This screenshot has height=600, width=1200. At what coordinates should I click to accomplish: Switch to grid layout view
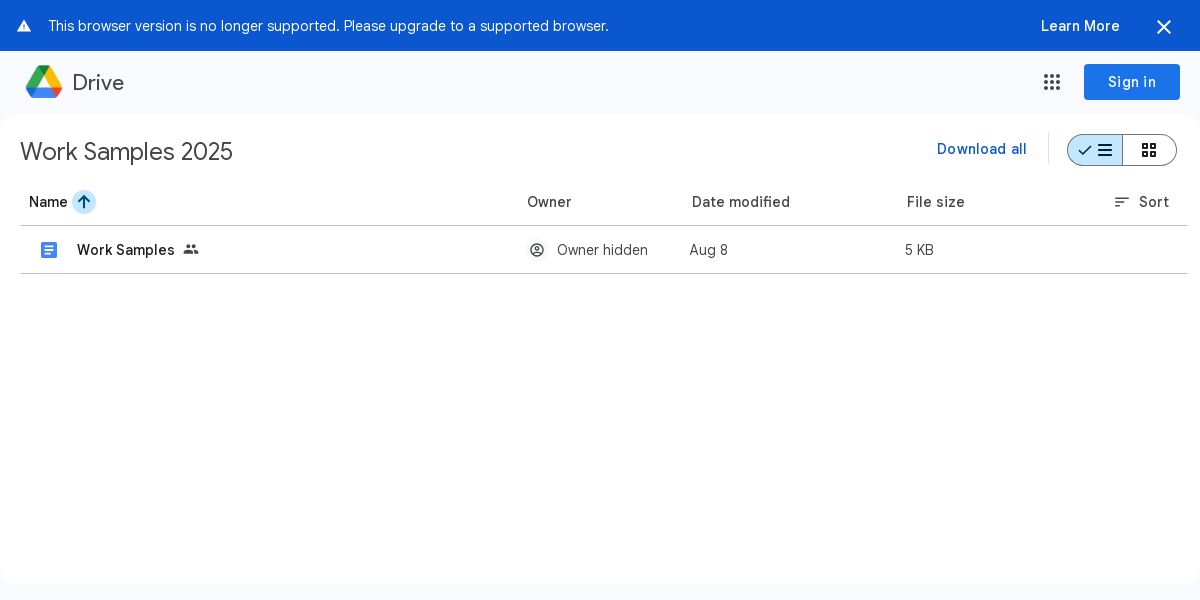[1149, 150]
